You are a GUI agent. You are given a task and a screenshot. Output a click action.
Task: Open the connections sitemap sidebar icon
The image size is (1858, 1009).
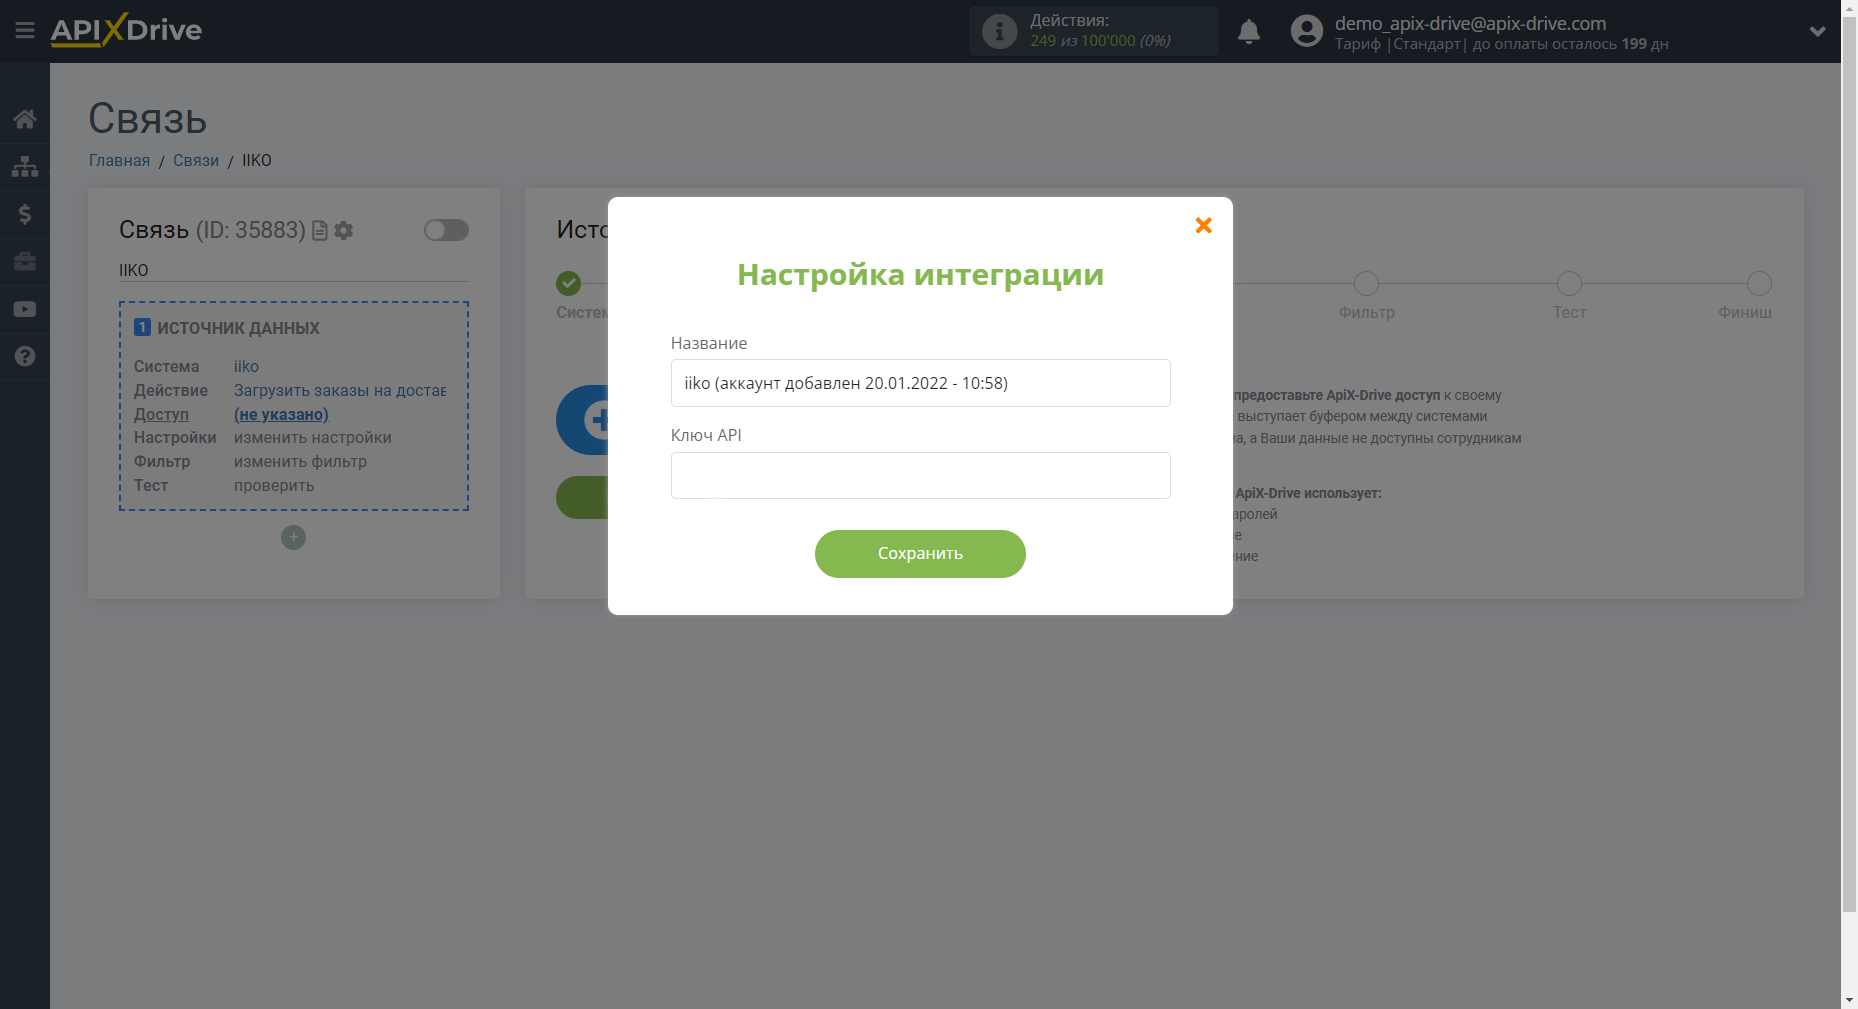click(x=25, y=166)
